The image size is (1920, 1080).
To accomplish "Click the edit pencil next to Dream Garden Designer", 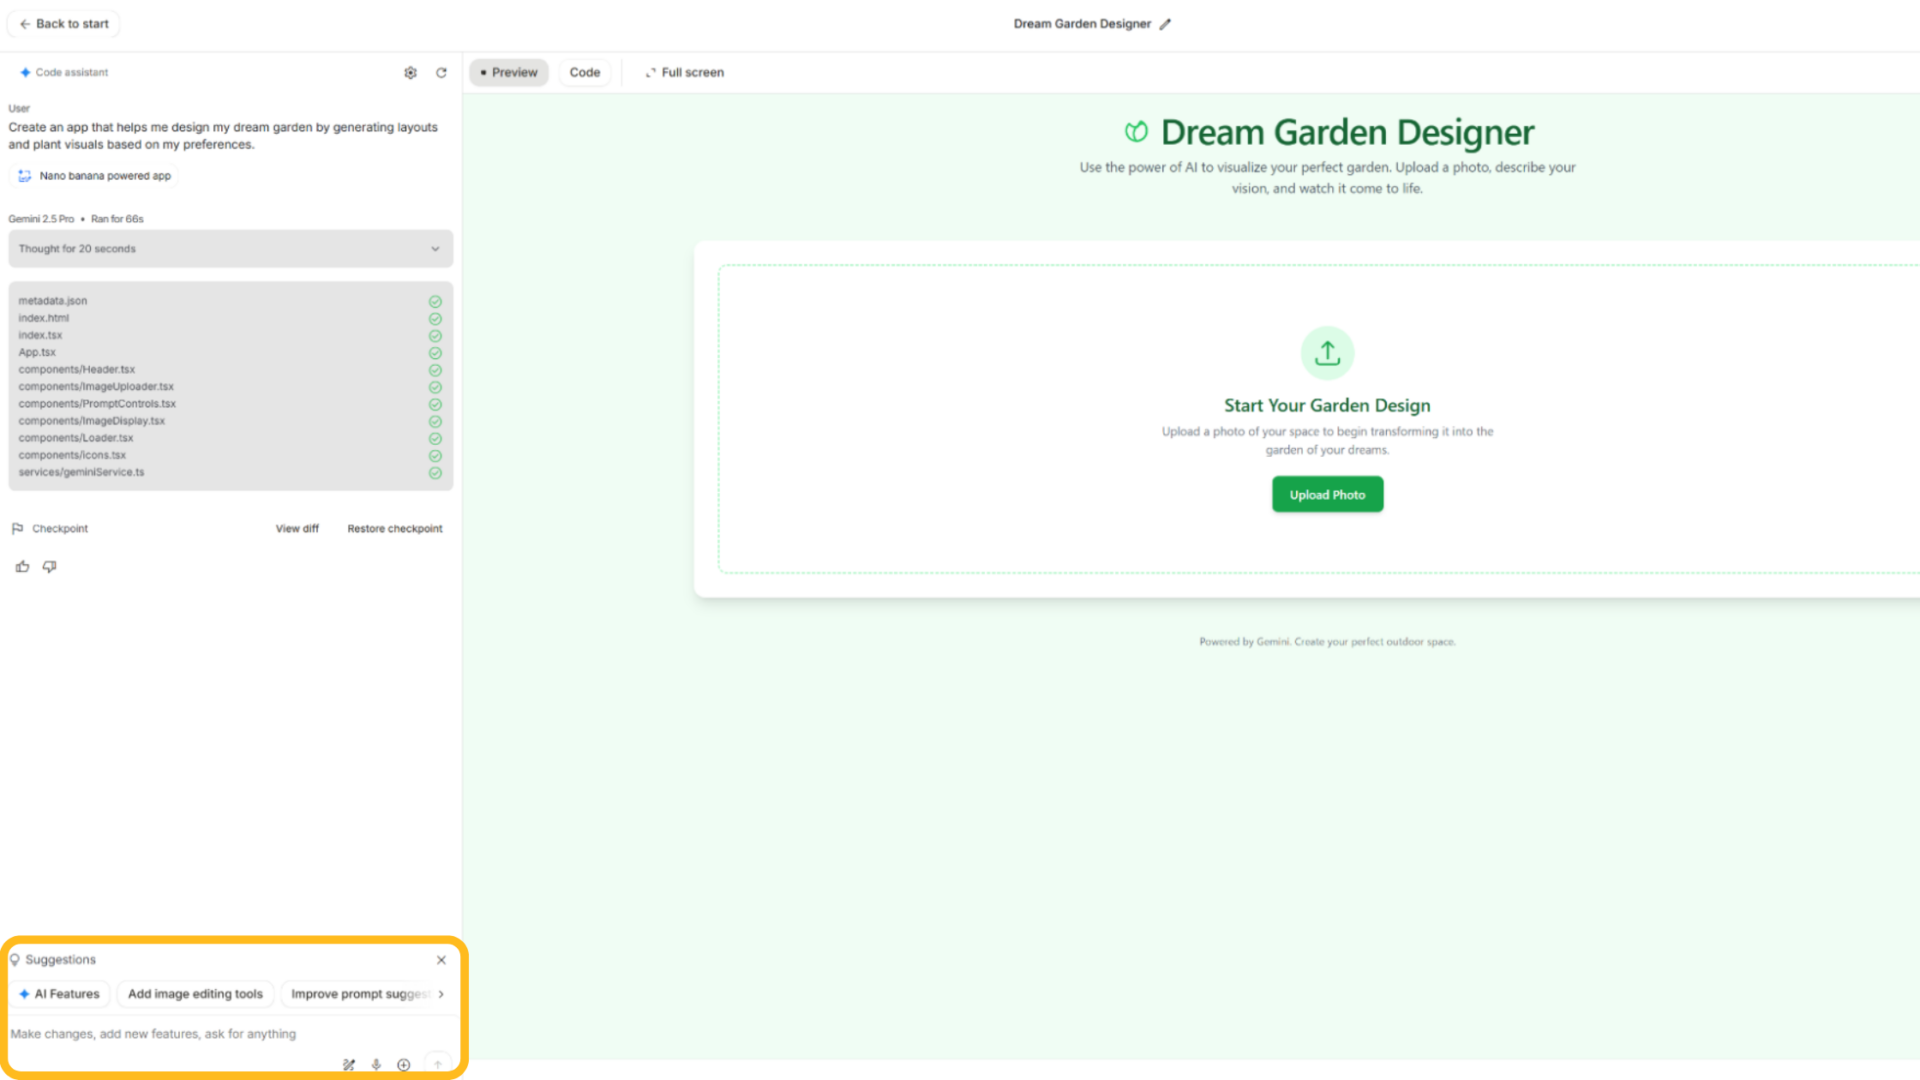I will (x=1165, y=23).
